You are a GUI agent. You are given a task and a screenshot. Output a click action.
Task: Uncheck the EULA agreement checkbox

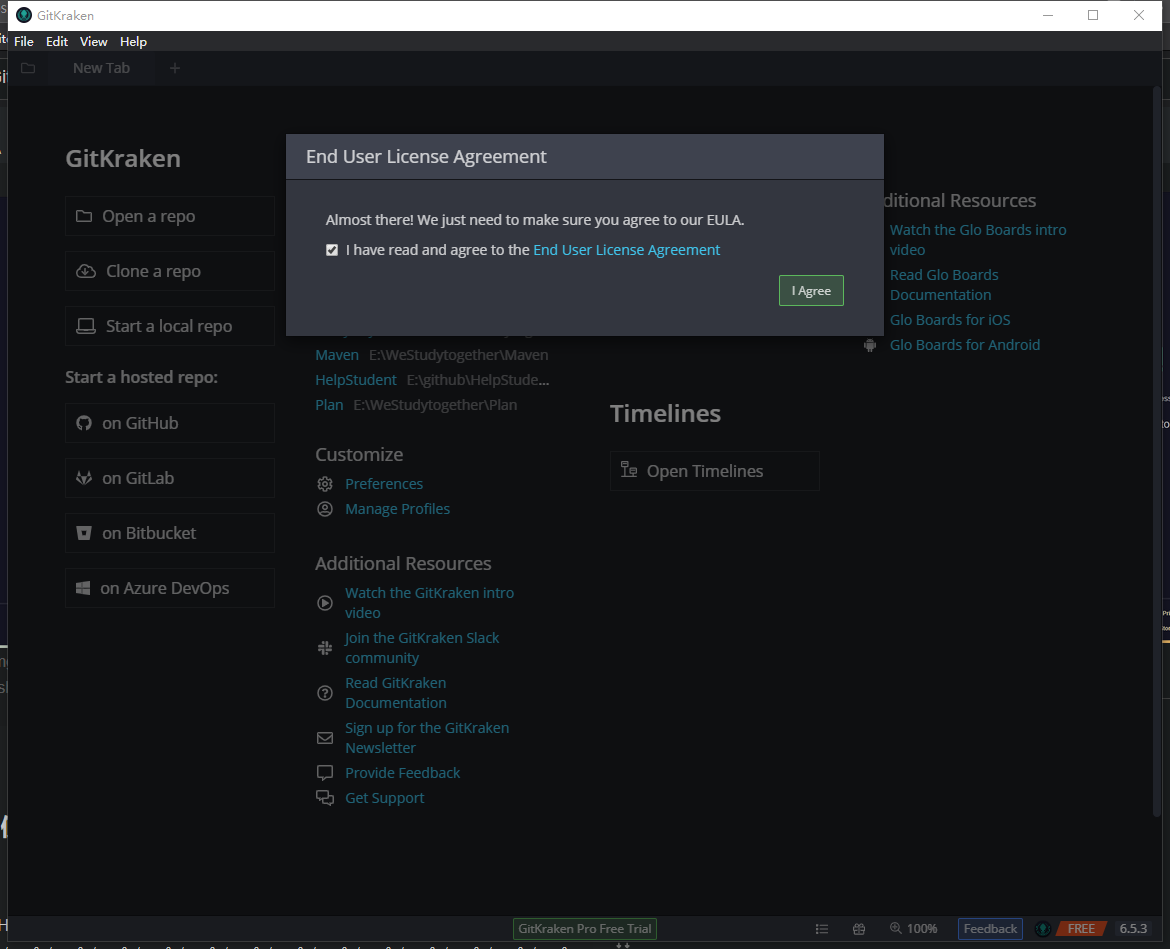coord(331,249)
